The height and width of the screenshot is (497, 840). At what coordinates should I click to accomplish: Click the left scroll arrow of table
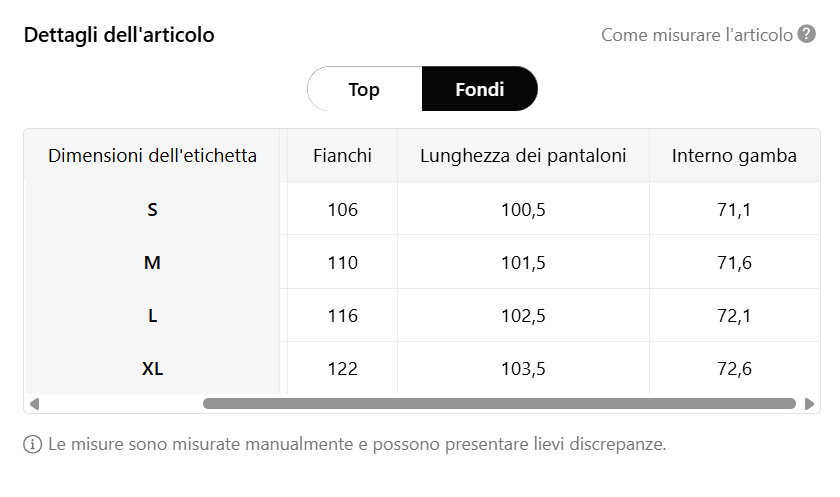(34, 404)
